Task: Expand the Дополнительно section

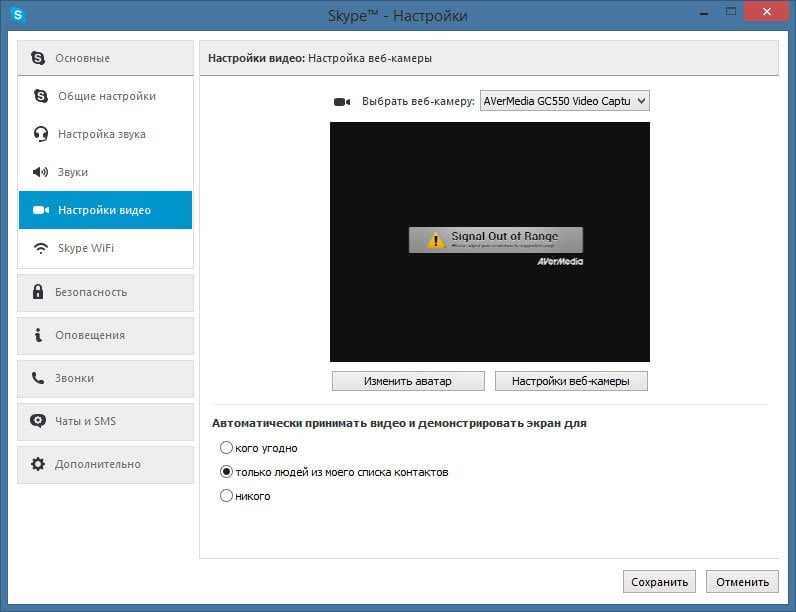Action: click(x=106, y=464)
